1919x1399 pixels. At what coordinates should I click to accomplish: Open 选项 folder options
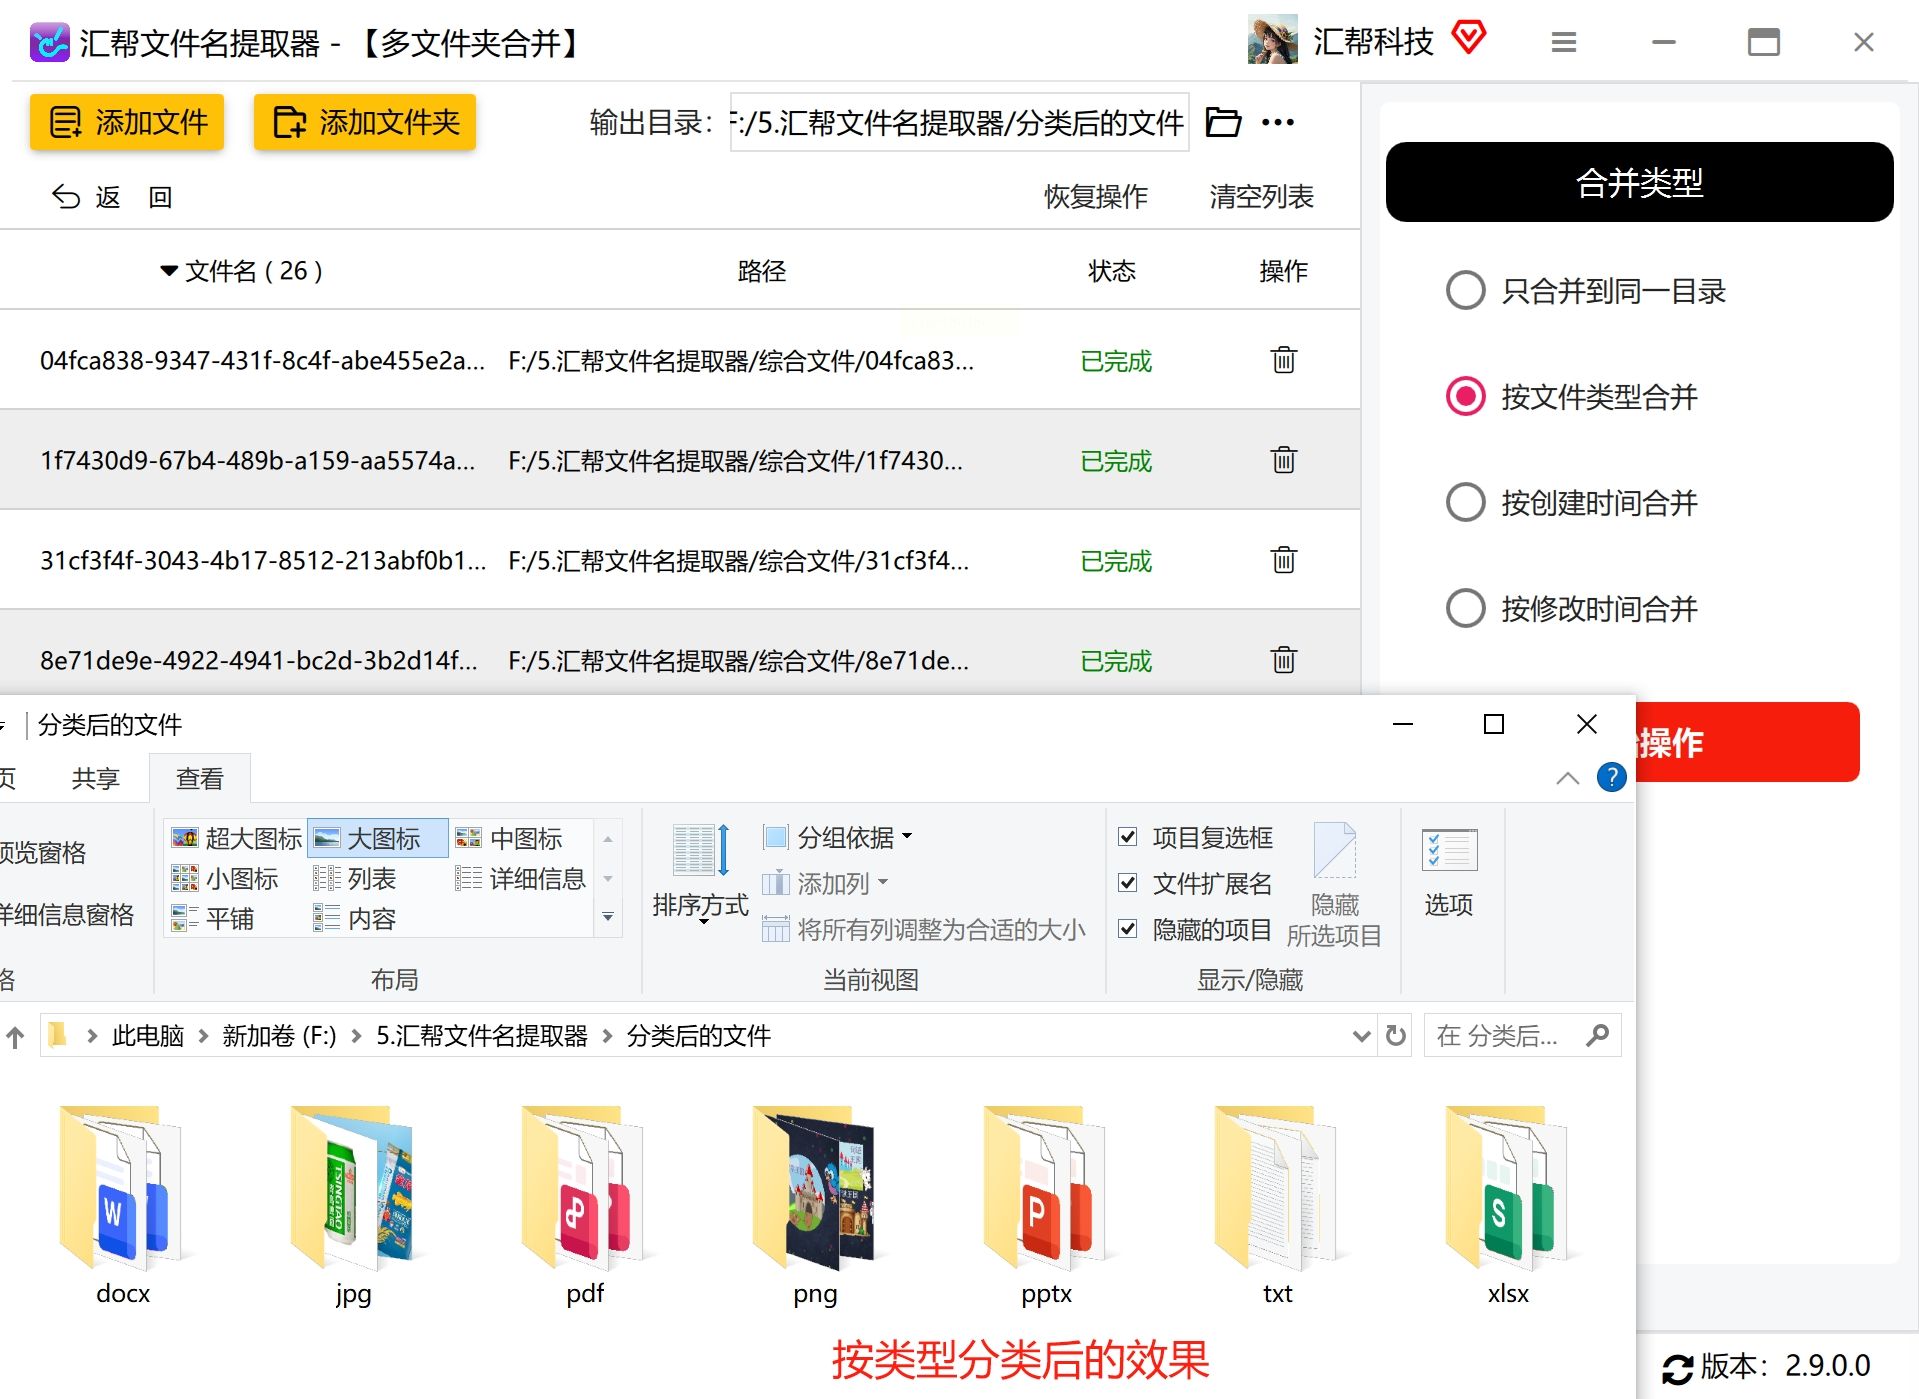[1449, 872]
